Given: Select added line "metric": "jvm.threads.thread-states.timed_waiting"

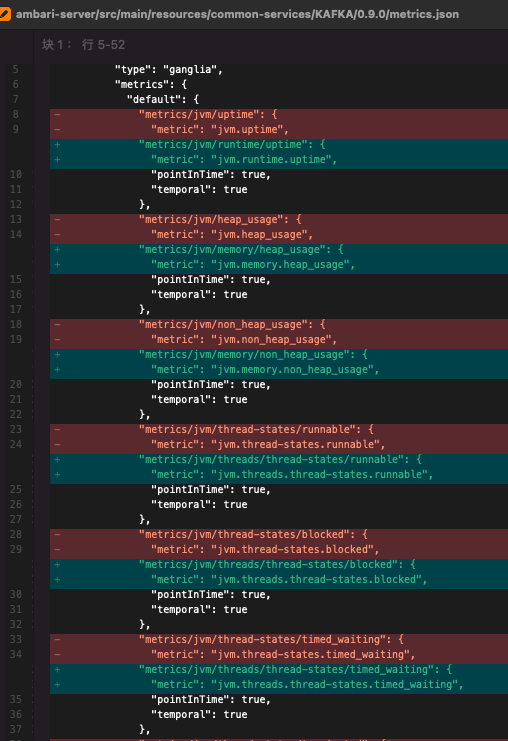Looking at the screenshot, I should pos(279,685).
